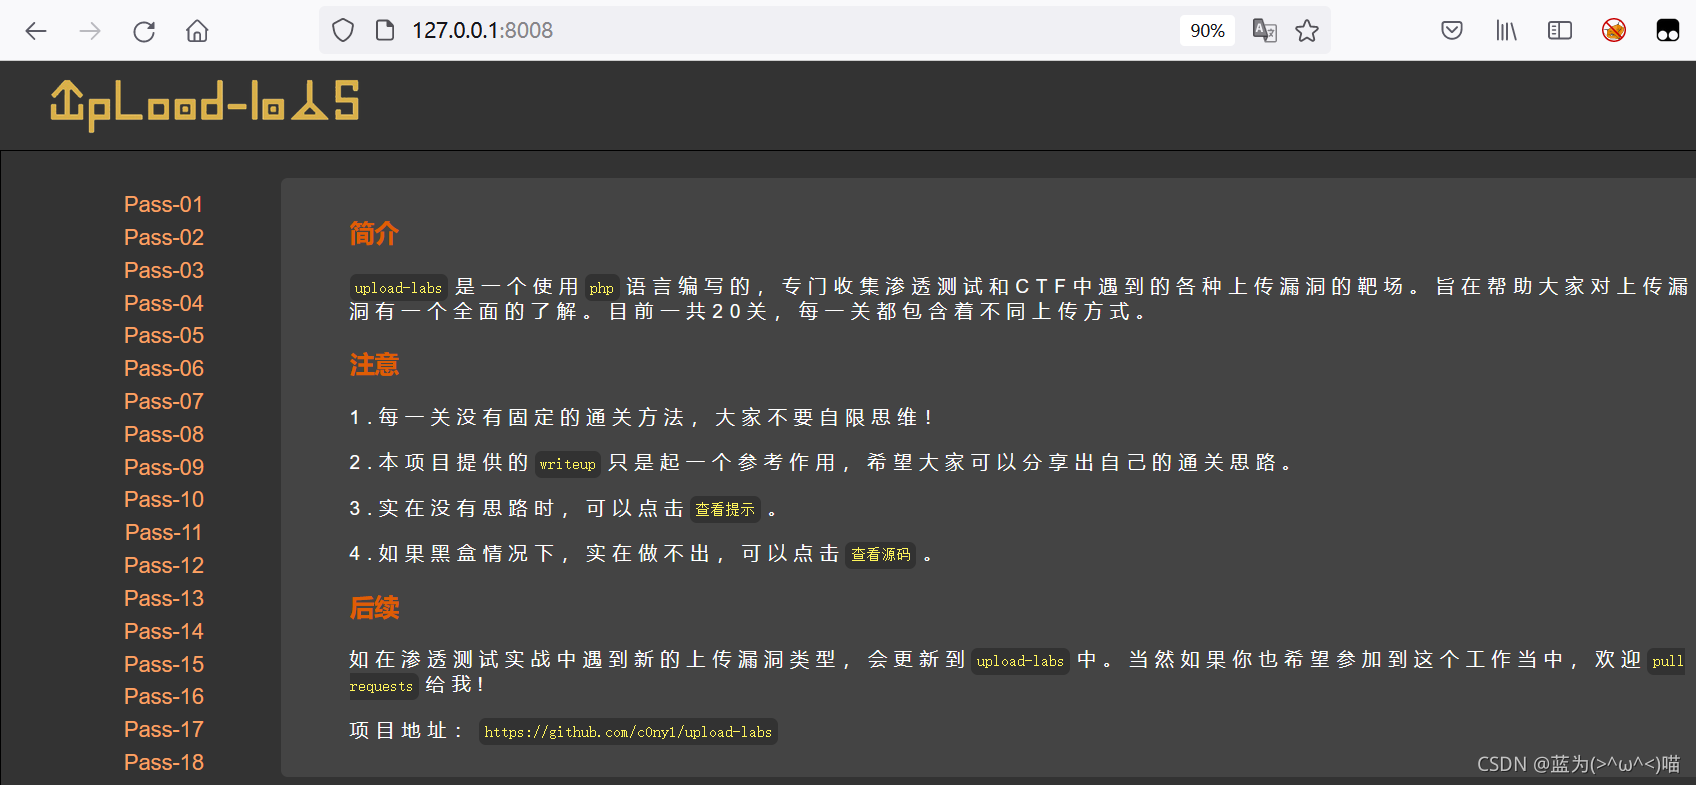
Task: Click the php code tag
Action: pos(602,288)
